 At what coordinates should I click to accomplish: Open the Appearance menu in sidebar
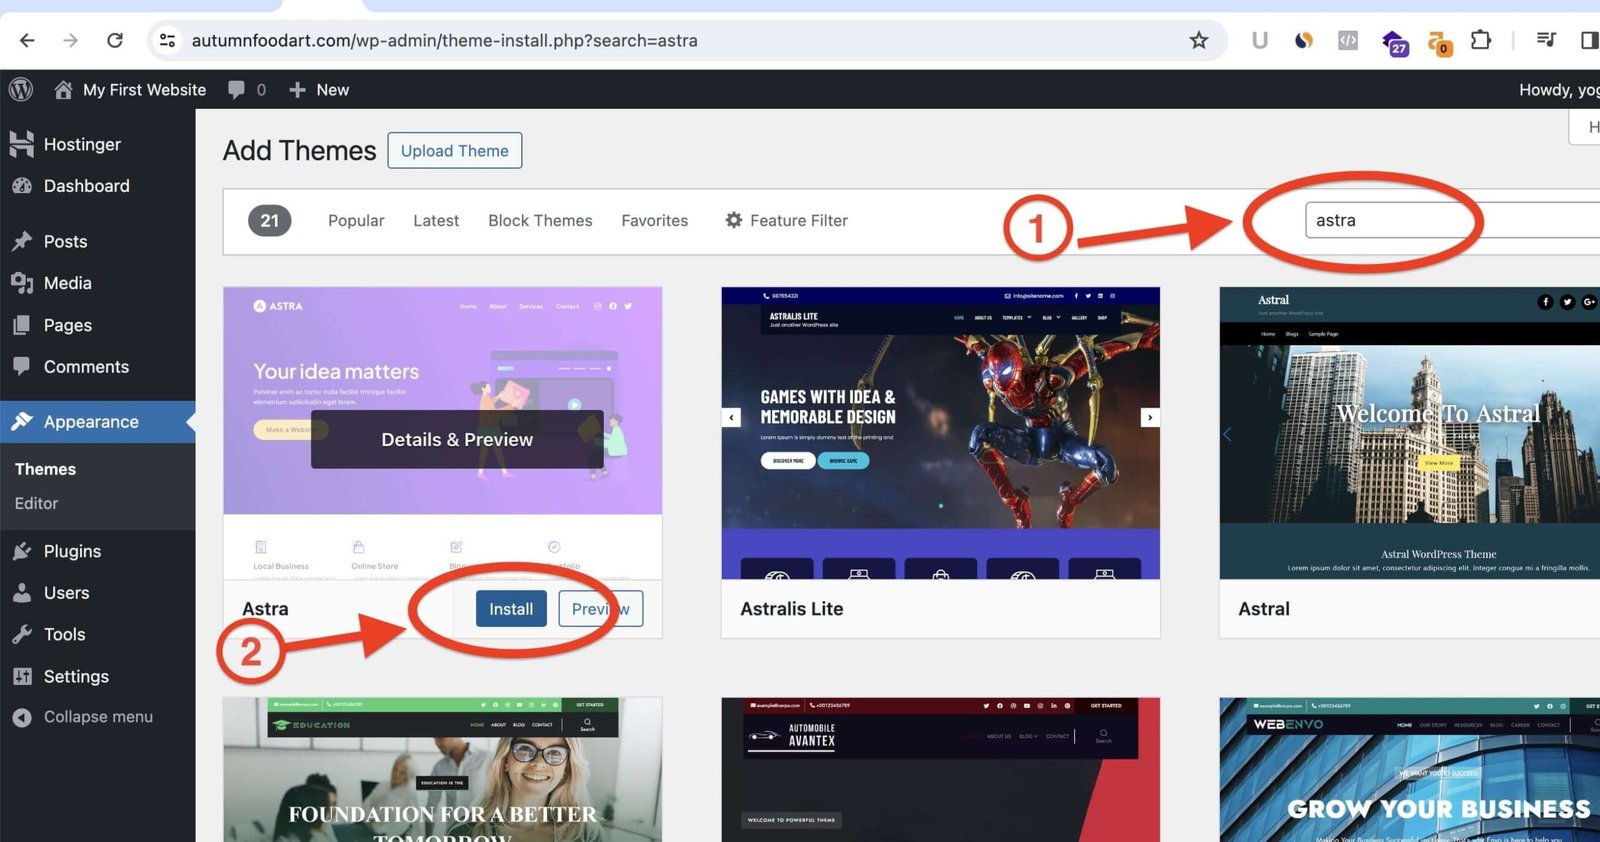[x=97, y=422]
